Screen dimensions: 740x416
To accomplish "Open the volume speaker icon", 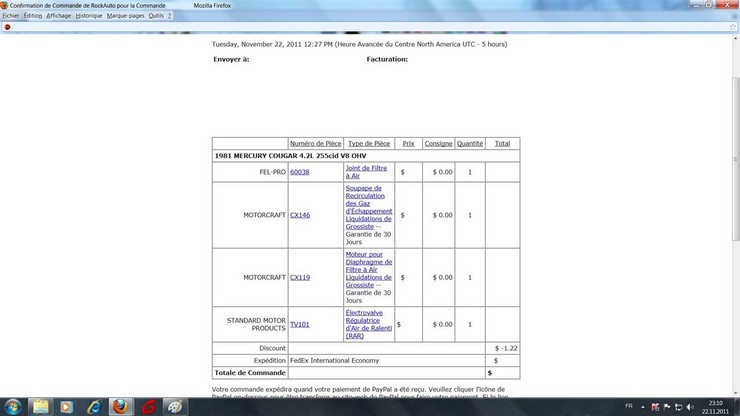I will point(690,407).
